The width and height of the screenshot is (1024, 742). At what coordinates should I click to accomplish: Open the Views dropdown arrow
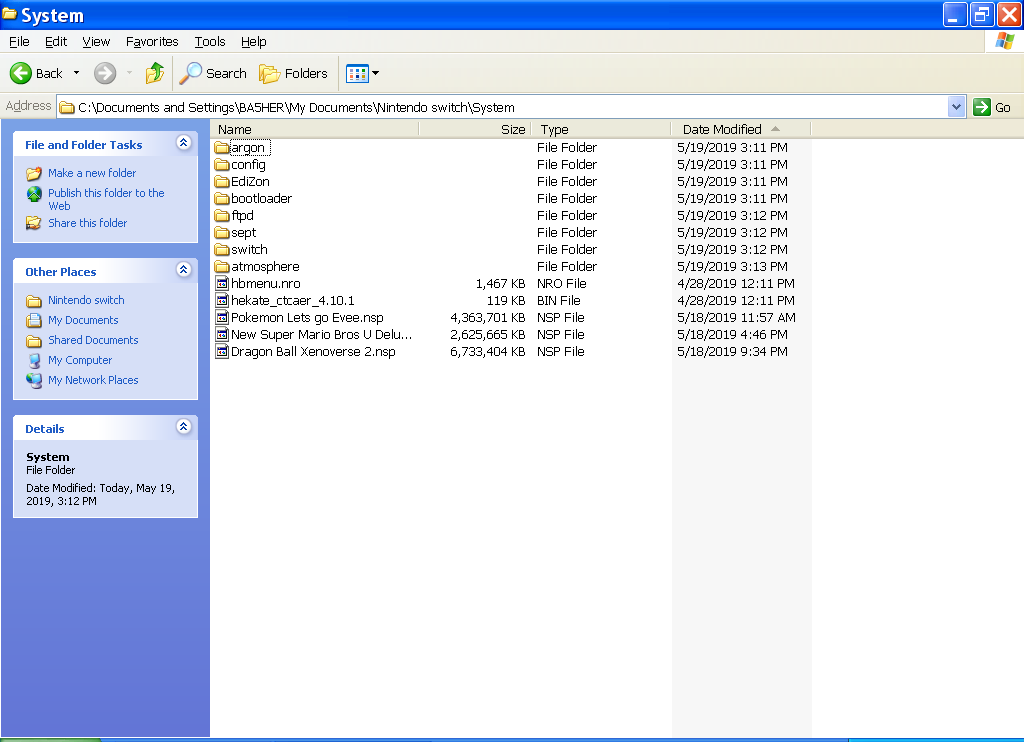tap(376, 73)
